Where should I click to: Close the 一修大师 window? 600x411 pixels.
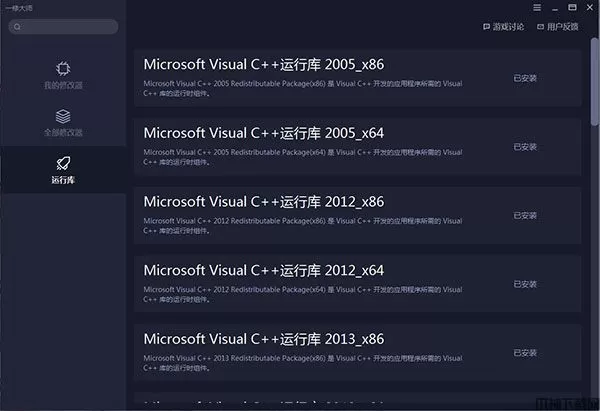(x=590, y=7)
